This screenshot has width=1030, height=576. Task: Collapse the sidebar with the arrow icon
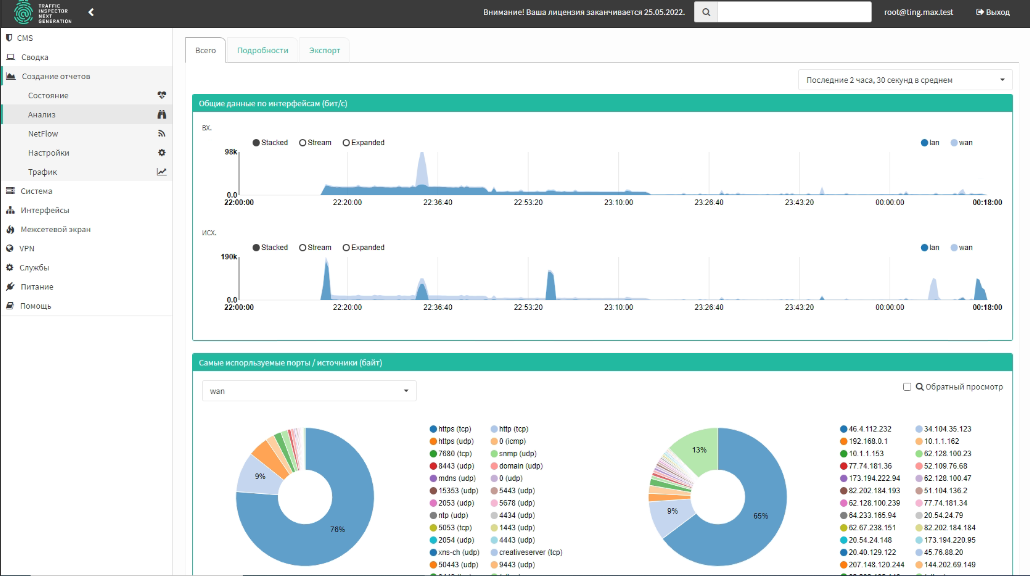click(x=91, y=13)
